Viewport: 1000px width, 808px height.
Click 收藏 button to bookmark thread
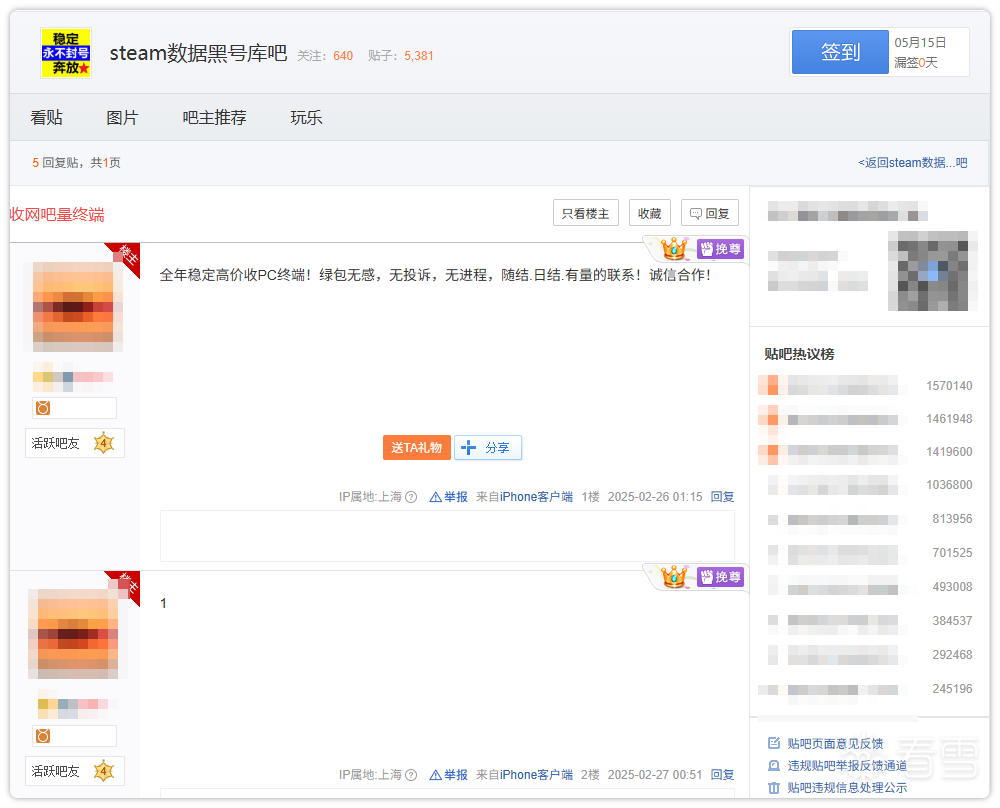(x=649, y=213)
